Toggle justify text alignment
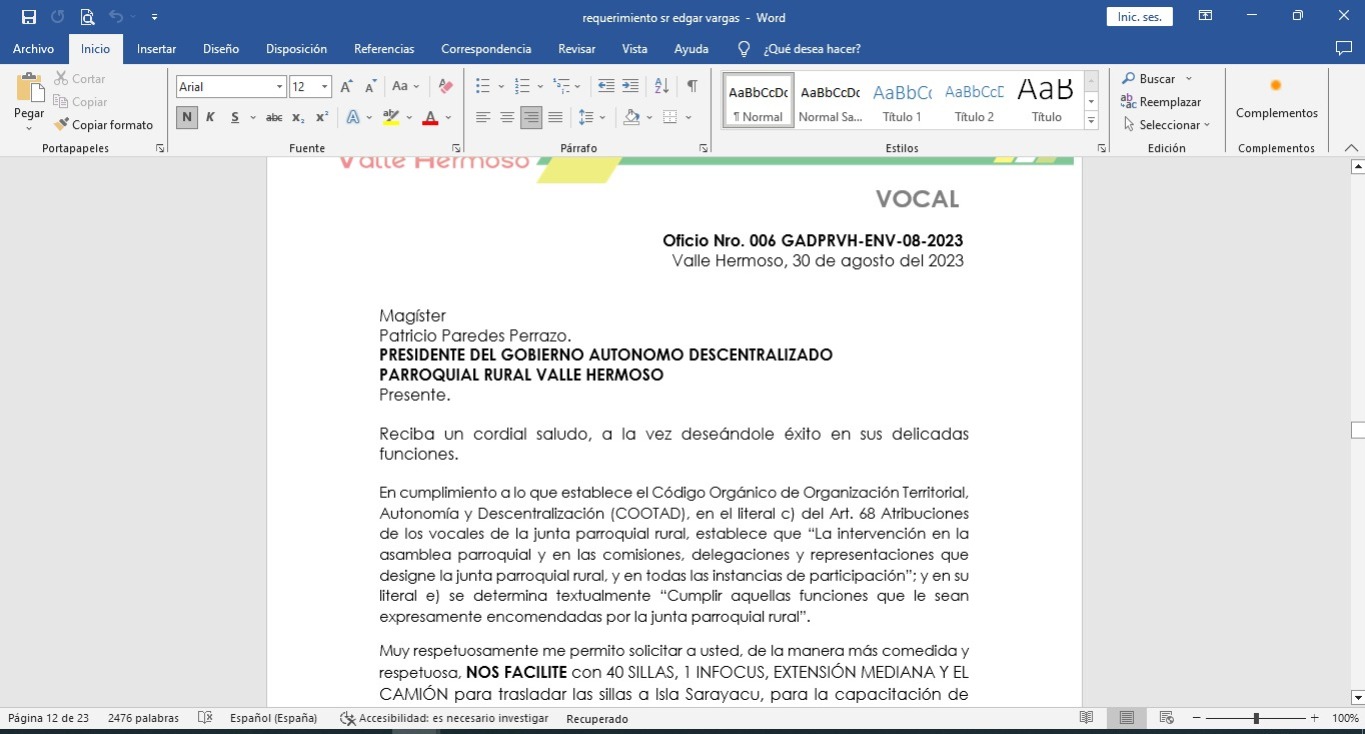The image size is (1365, 734). click(x=555, y=118)
